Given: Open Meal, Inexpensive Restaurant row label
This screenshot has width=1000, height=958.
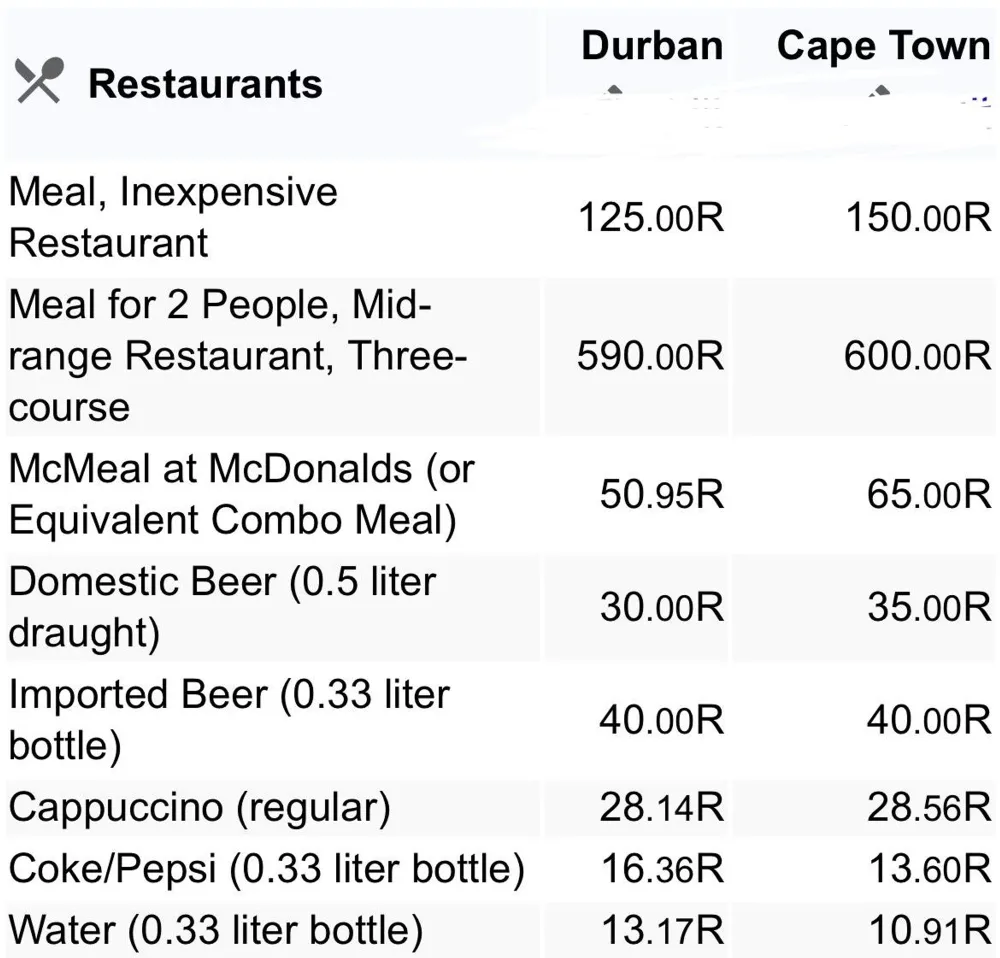Looking at the screenshot, I should click(x=173, y=217).
